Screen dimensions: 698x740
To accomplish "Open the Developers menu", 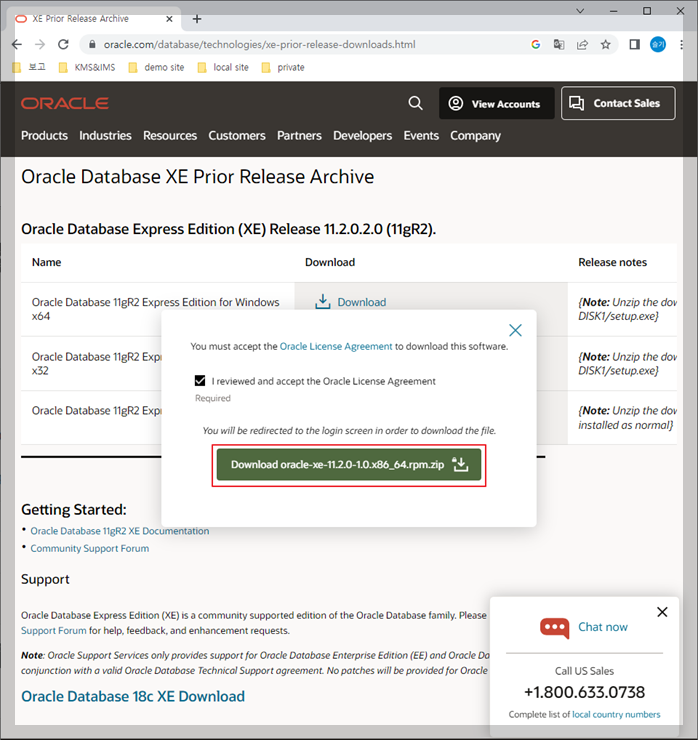I will [362, 135].
